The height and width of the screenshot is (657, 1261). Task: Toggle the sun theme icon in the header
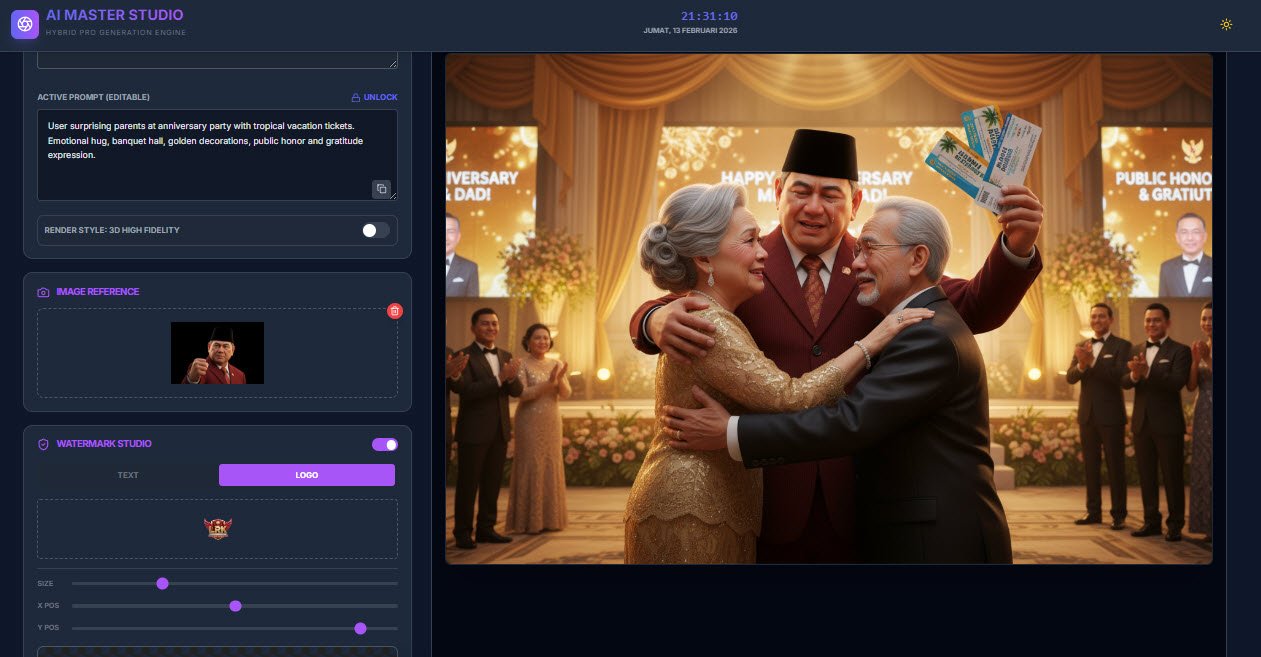click(x=1226, y=24)
